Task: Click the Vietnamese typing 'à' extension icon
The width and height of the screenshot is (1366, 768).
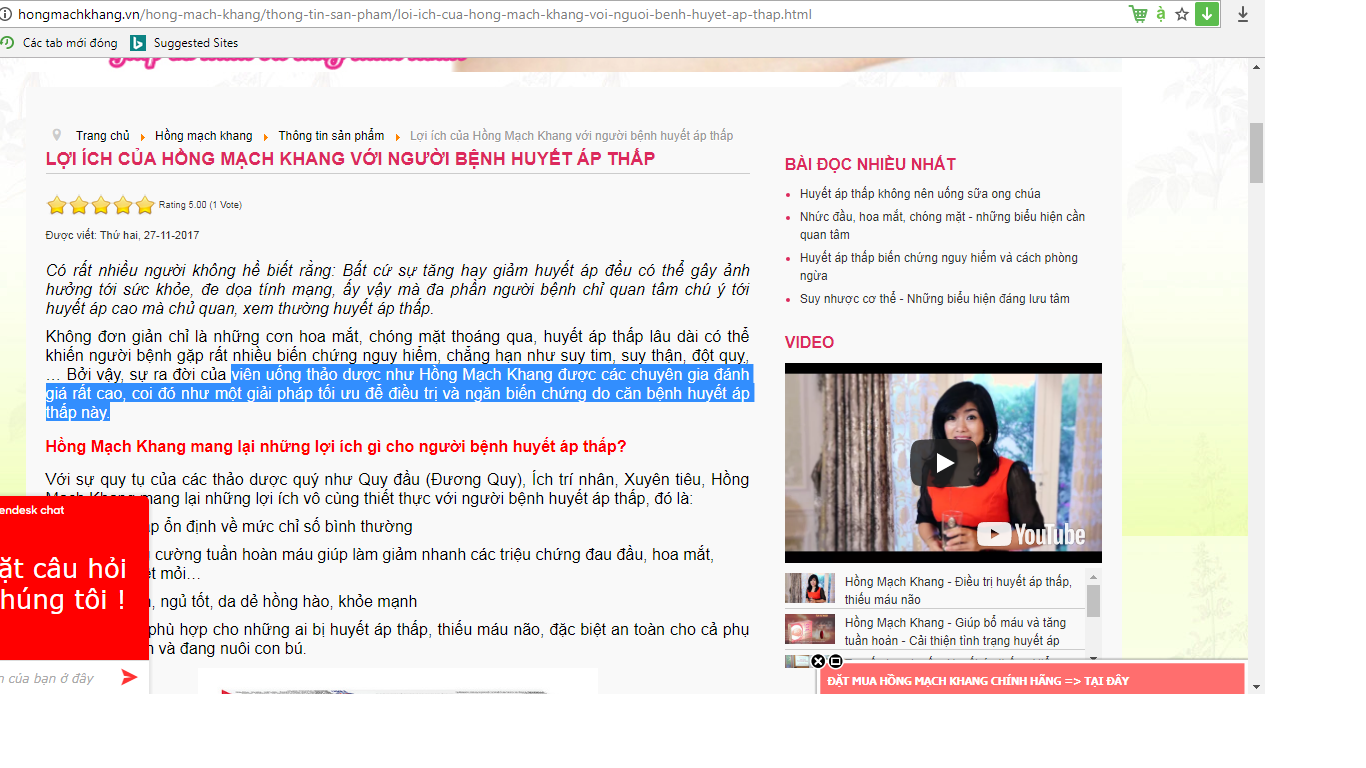Action: 1160,14
